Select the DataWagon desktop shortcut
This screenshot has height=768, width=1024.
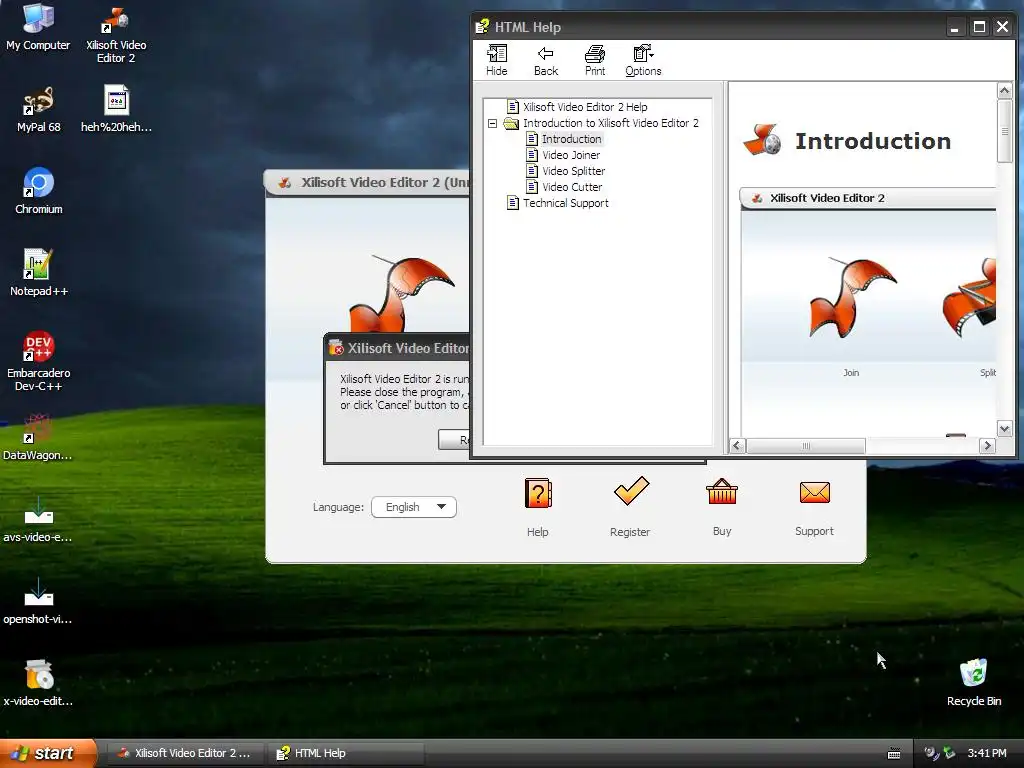click(x=37, y=437)
